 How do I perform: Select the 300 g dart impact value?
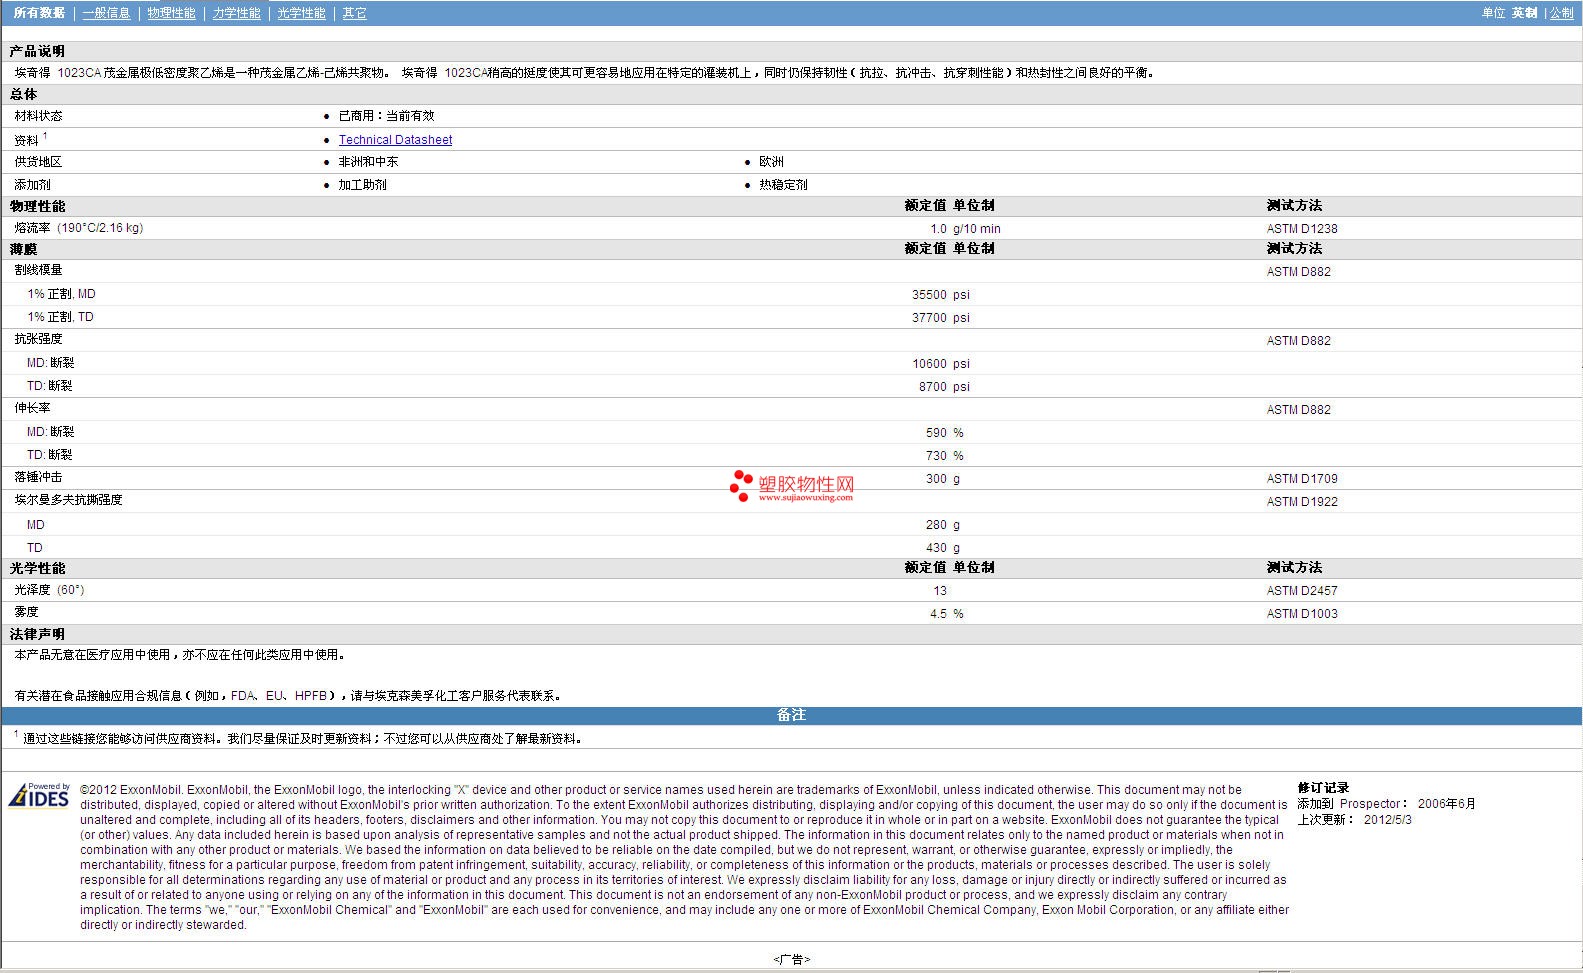[943, 479]
